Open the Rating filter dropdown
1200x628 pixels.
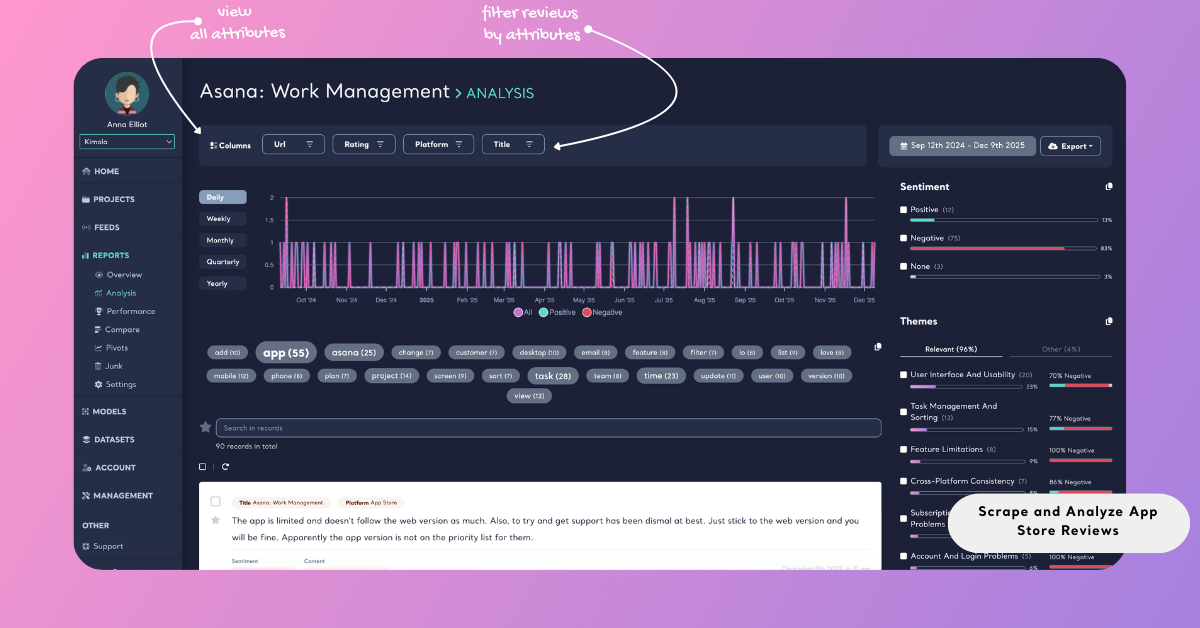click(364, 145)
